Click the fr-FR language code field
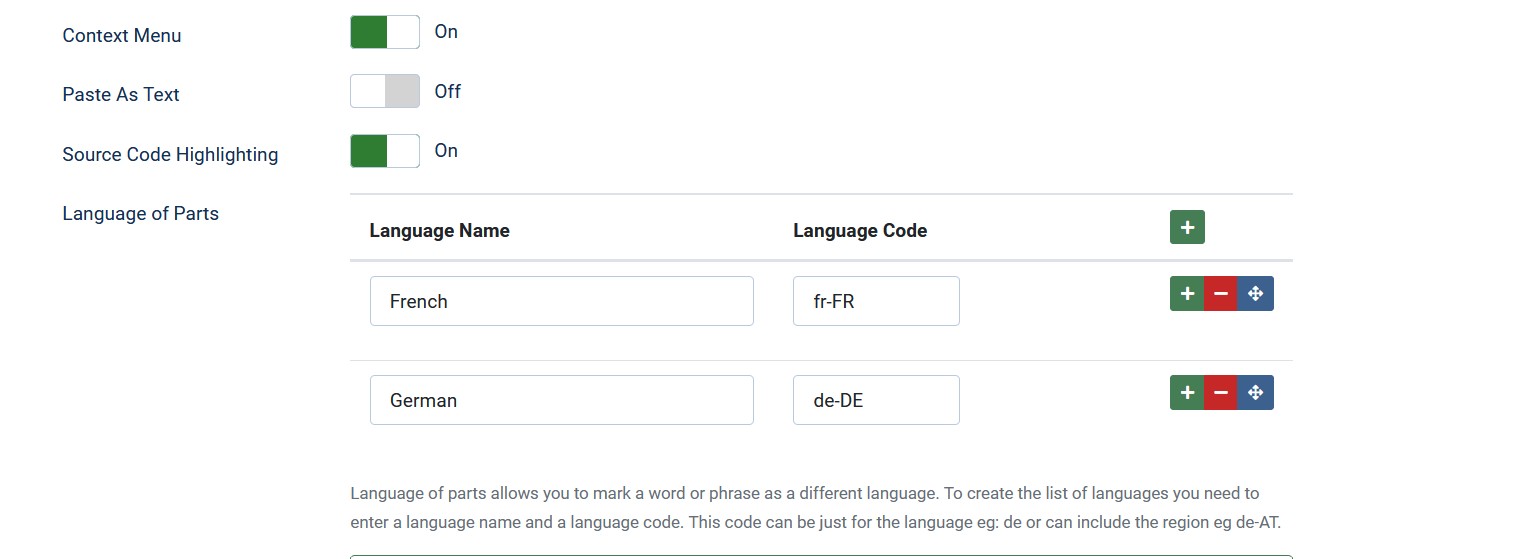This screenshot has width=1534, height=559. [x=876, y=301]
